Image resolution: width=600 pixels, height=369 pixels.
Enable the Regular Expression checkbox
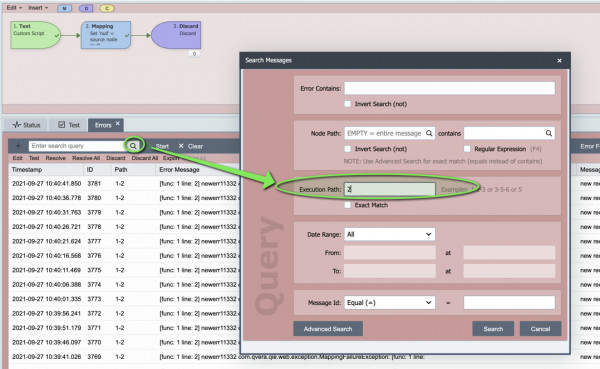[x=467, y=149]
